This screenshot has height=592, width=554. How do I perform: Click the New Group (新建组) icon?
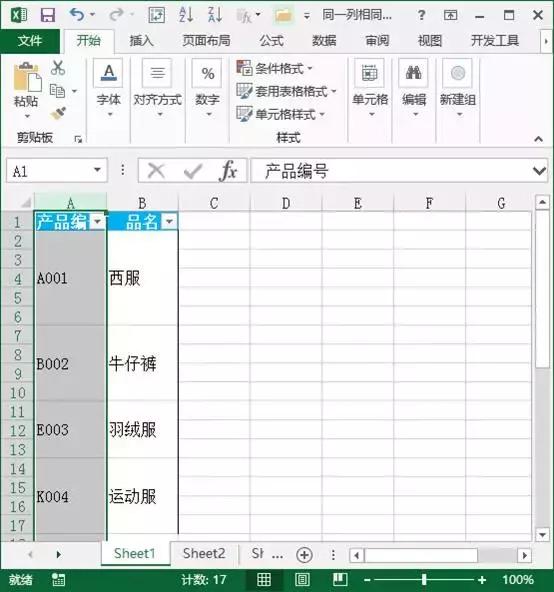[458, 73]
